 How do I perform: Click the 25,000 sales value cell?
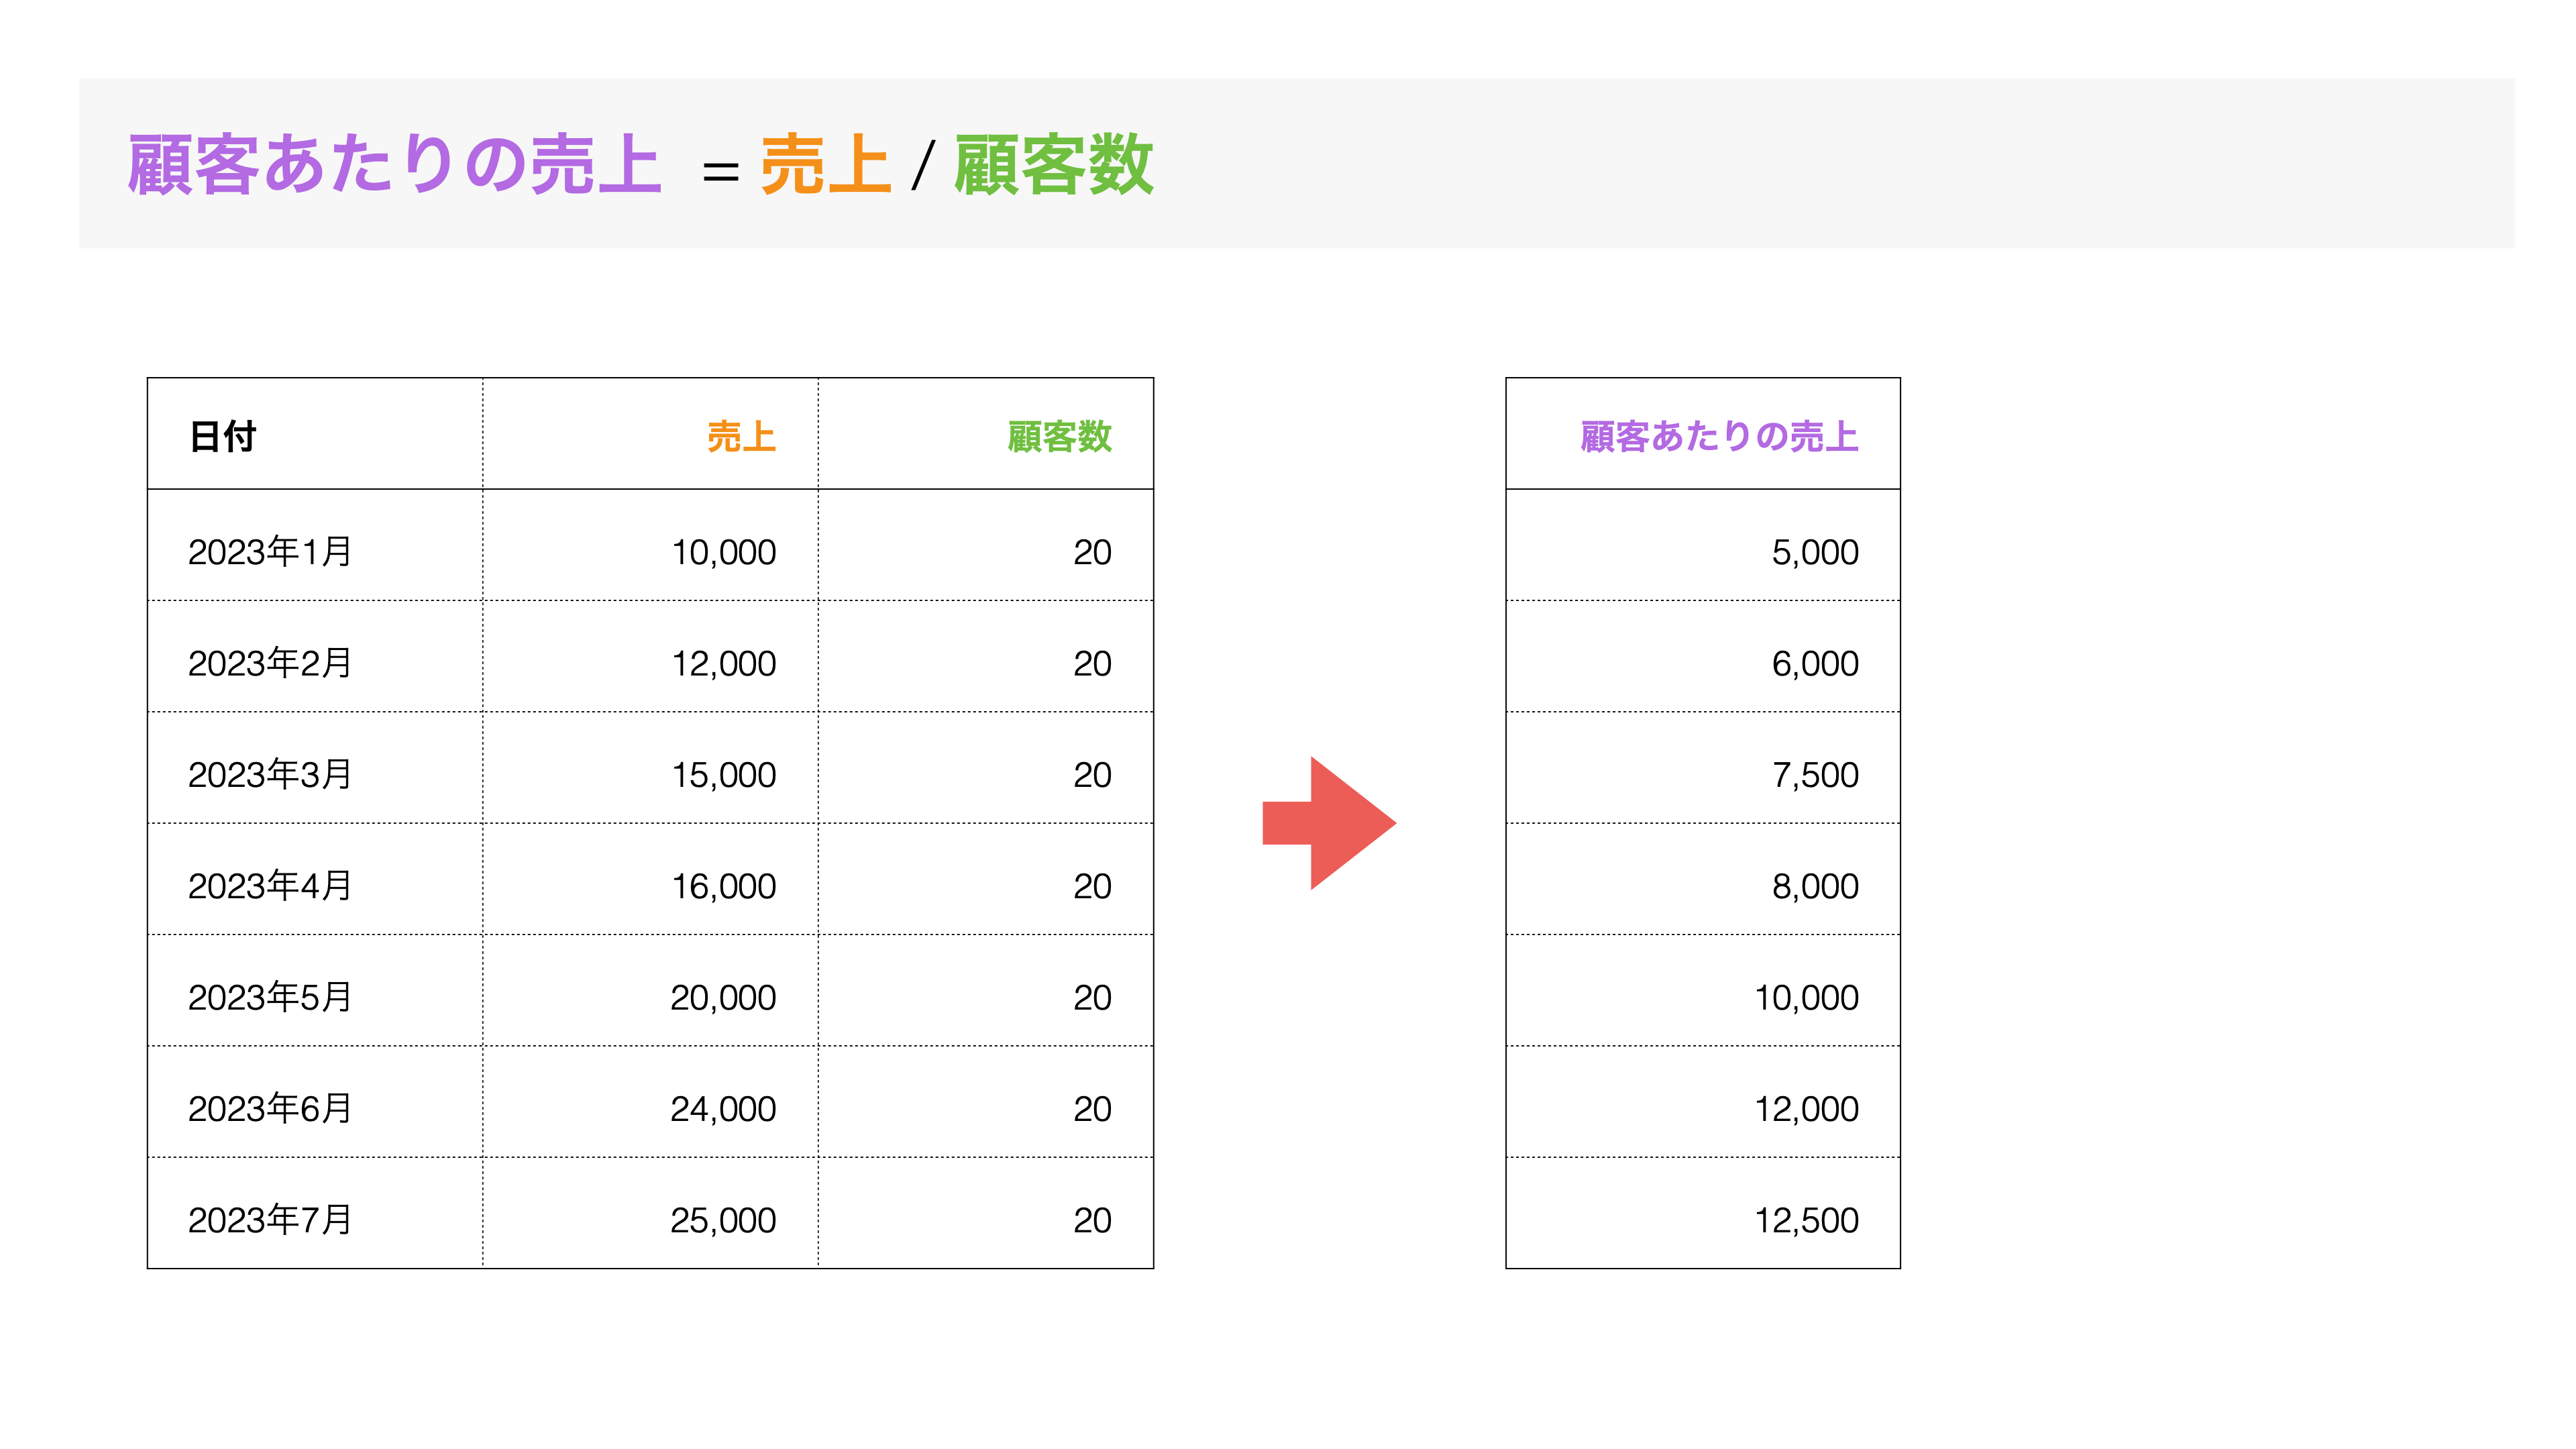point(650,1214)
